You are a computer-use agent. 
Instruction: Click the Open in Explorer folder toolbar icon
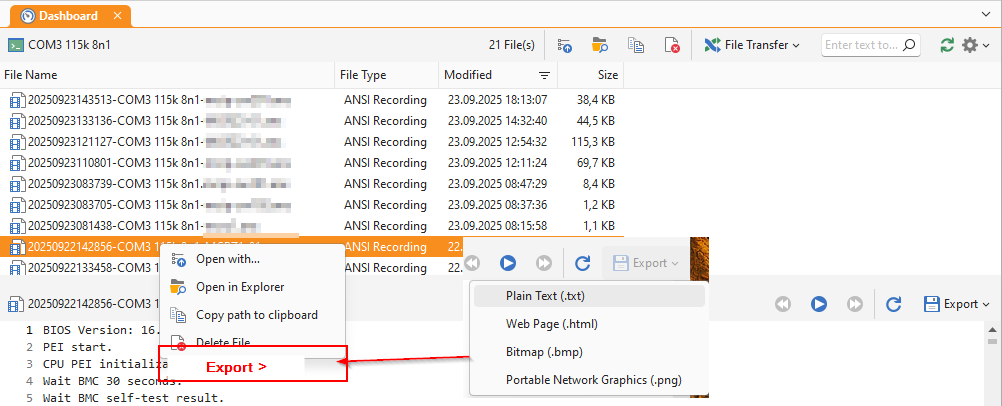coord(600,45)
